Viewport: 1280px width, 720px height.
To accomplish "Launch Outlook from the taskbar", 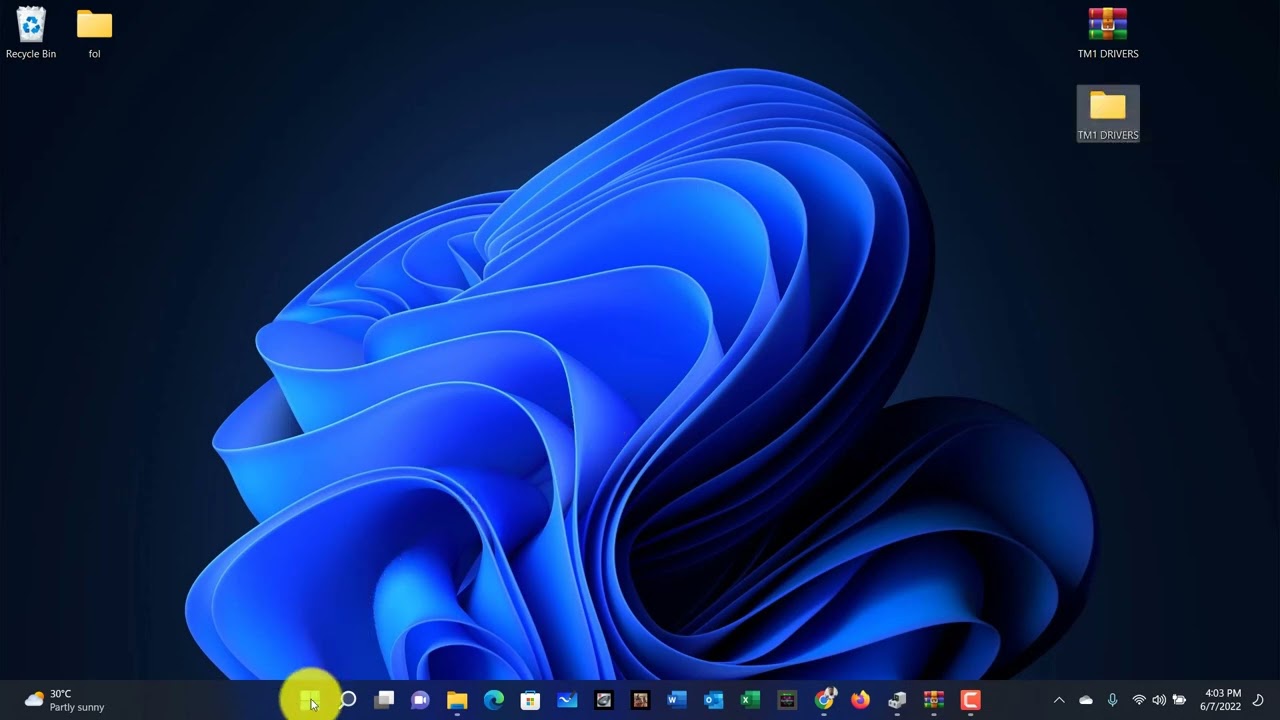I will click(x=713, y=700).
